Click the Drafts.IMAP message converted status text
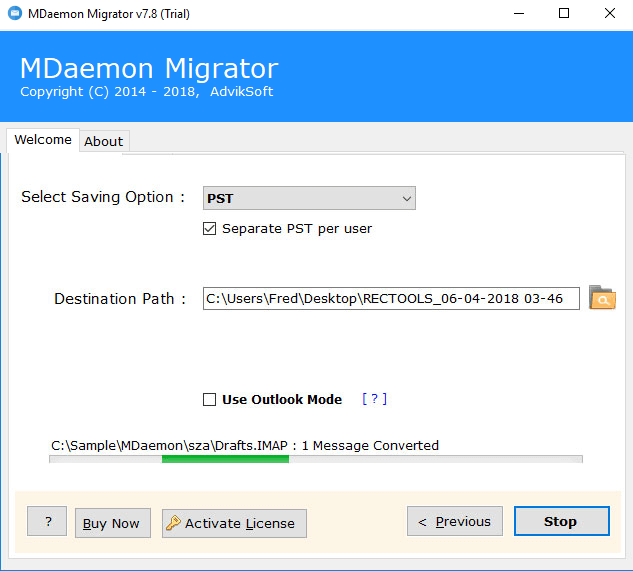 coord(245,445)
